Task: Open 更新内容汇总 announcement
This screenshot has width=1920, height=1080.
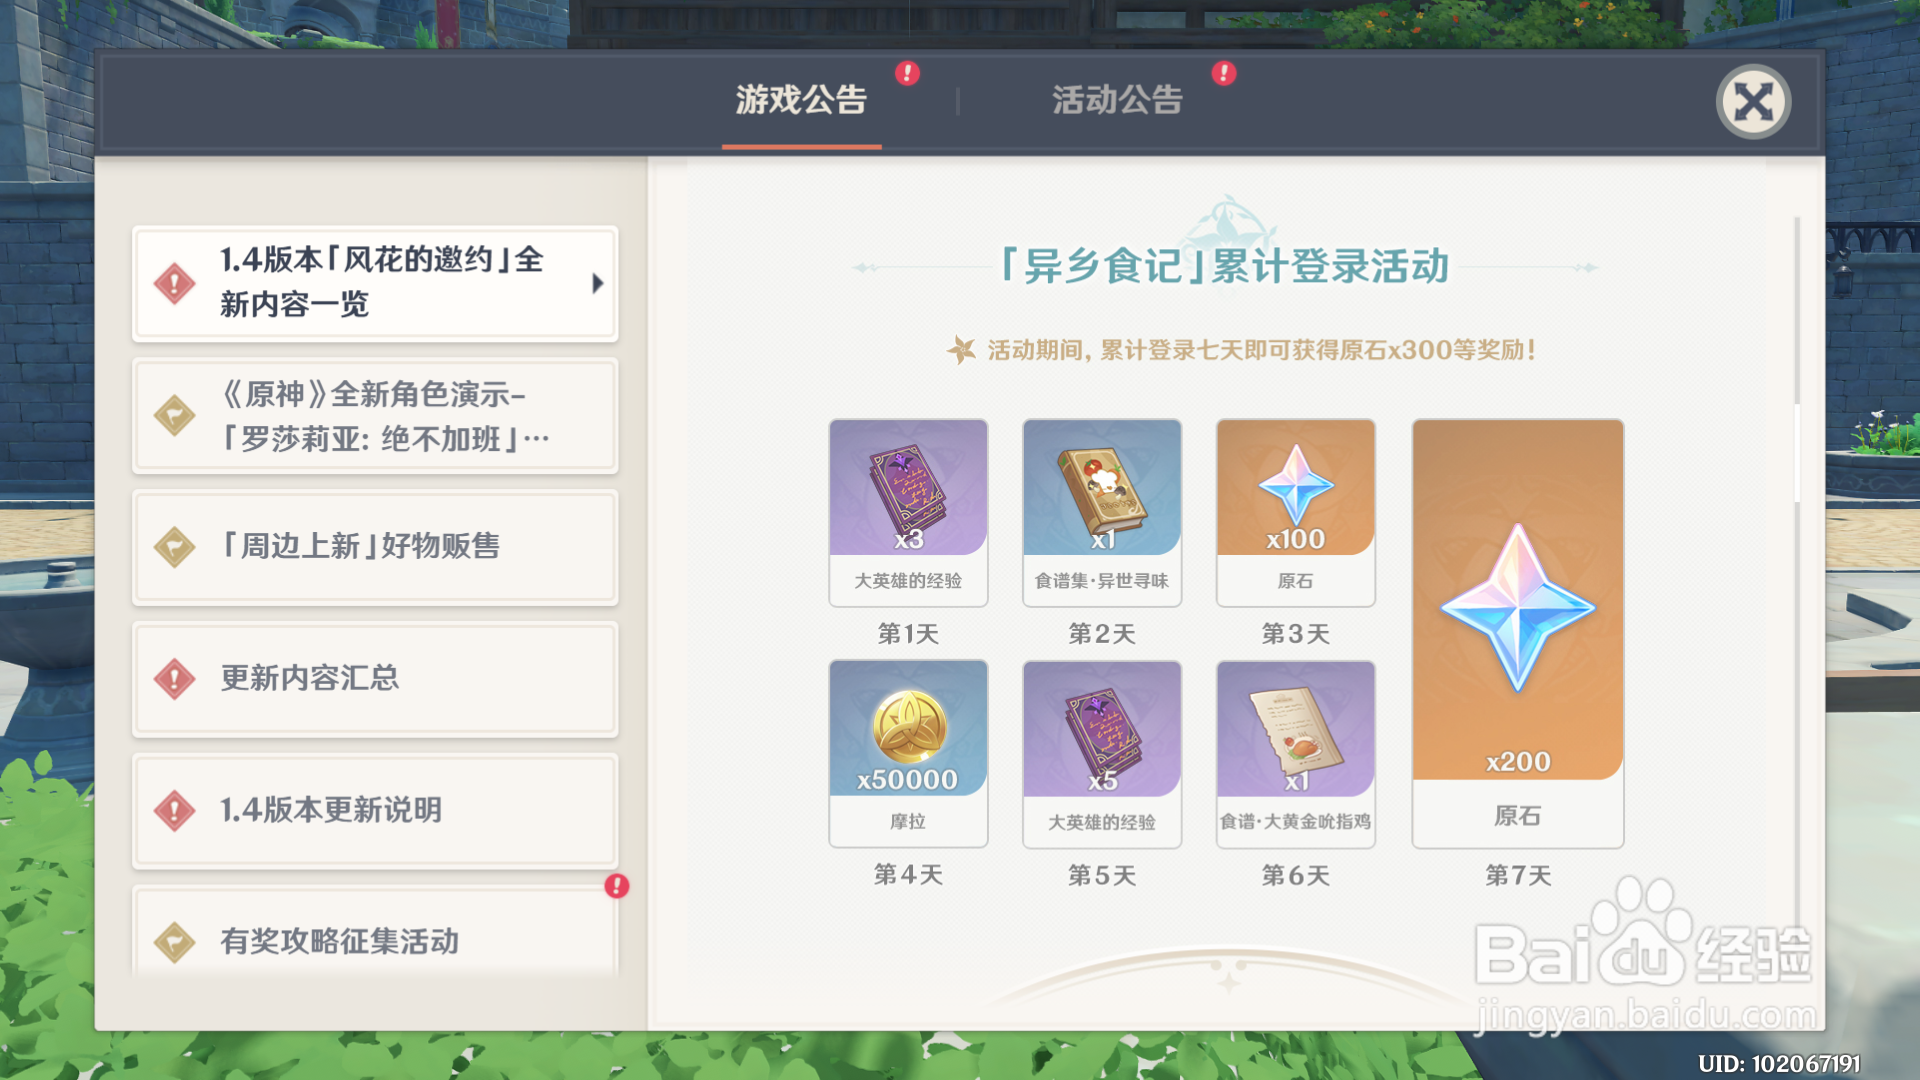Action: 375,679
